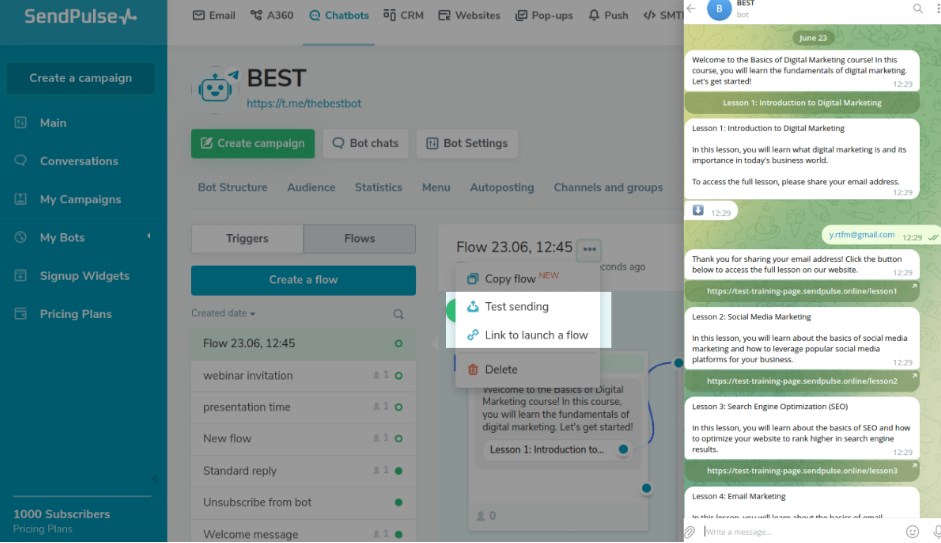Switch to the Statistics tab
Image resolution: width=941 pixels, height=543 pixels.
coord(378,187)
